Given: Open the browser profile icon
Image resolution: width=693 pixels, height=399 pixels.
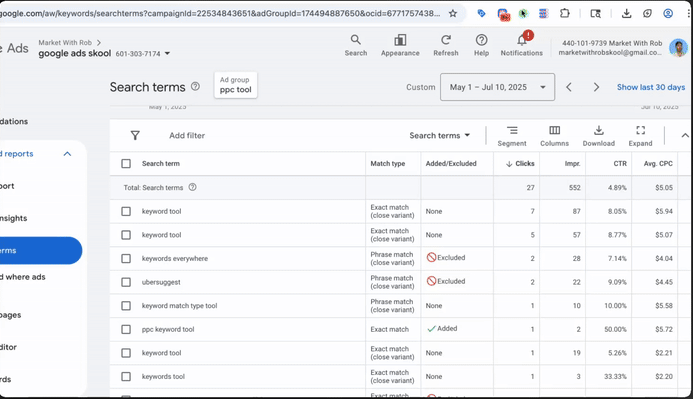Looking at the screenshot, I should (x=668, y=13).
